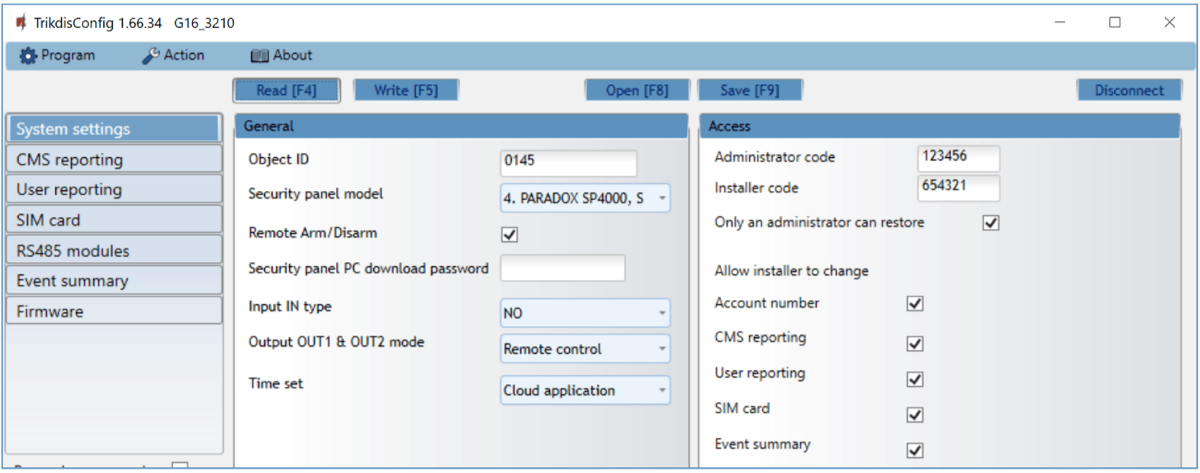Click the Object ID input field
Screen dimensions: 1200x473
pos(568,162)
